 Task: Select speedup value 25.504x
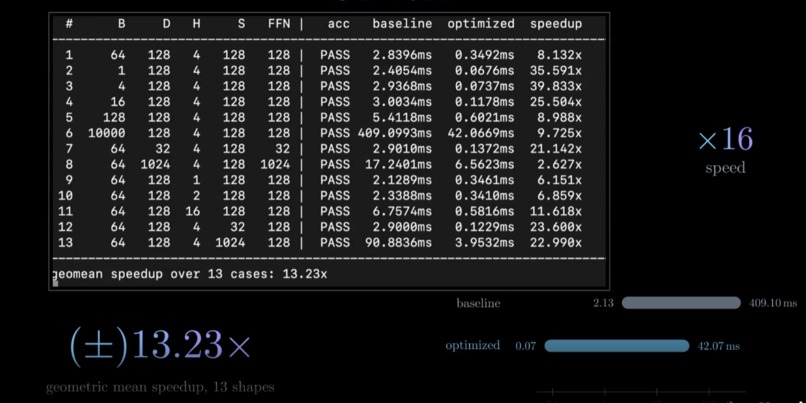click(556, 102)
